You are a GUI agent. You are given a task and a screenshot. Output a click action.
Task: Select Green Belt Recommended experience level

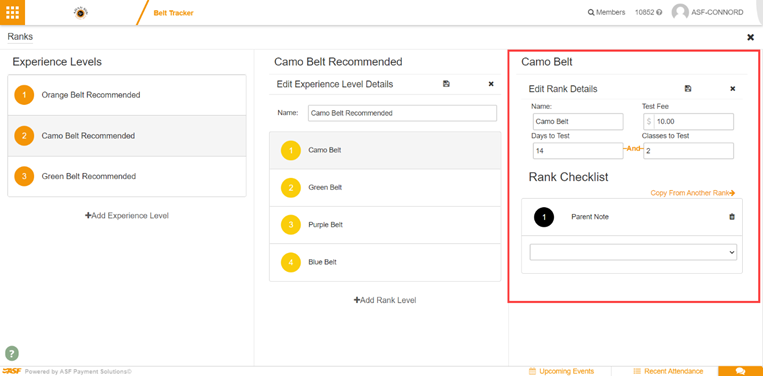127,177
